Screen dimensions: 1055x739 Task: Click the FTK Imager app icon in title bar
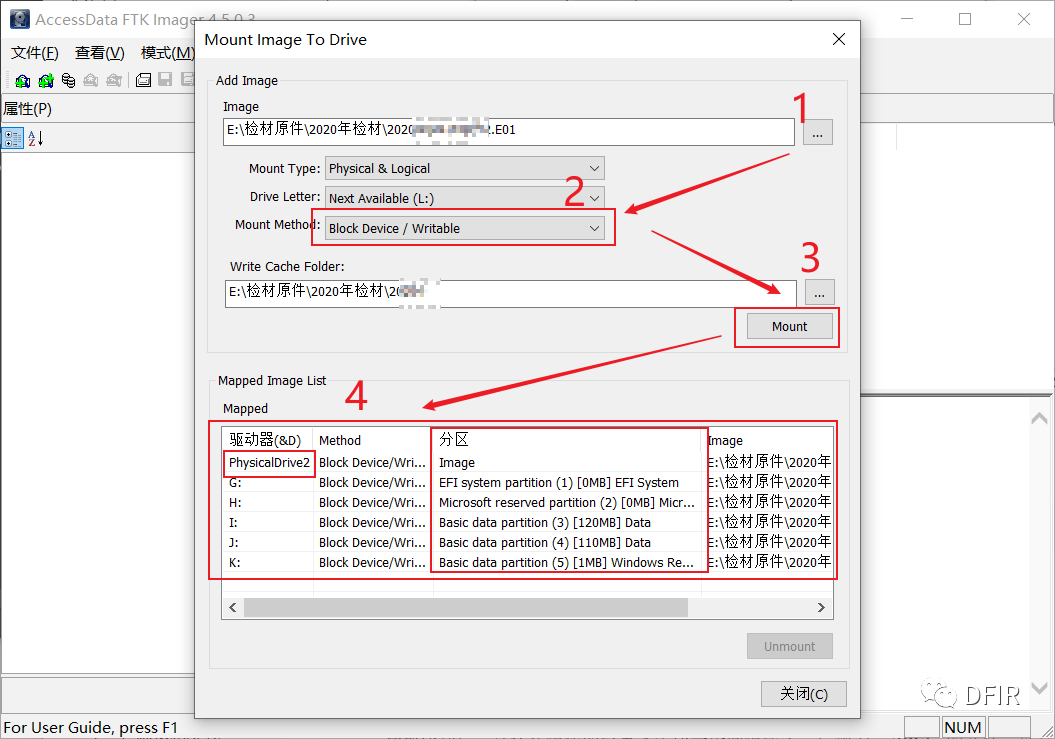point(20,19)
